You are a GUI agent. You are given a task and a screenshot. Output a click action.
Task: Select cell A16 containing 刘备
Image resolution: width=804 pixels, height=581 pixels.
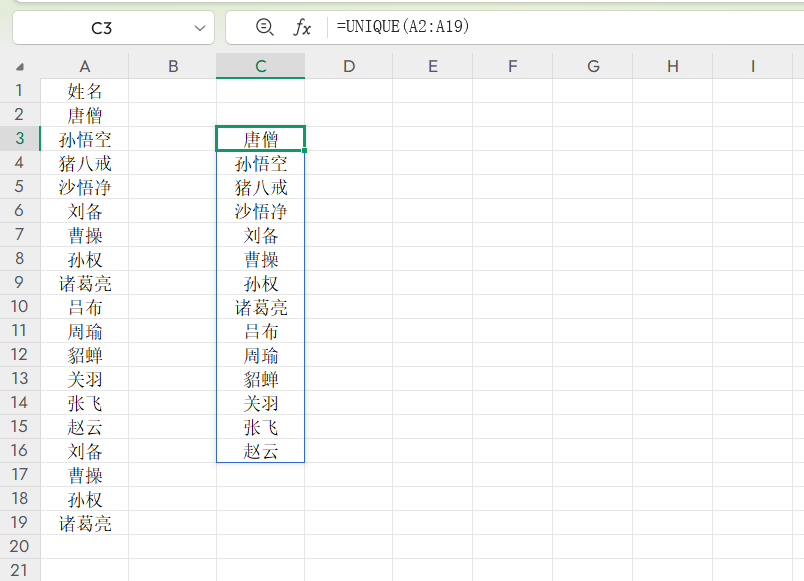(x=84, y=451)
